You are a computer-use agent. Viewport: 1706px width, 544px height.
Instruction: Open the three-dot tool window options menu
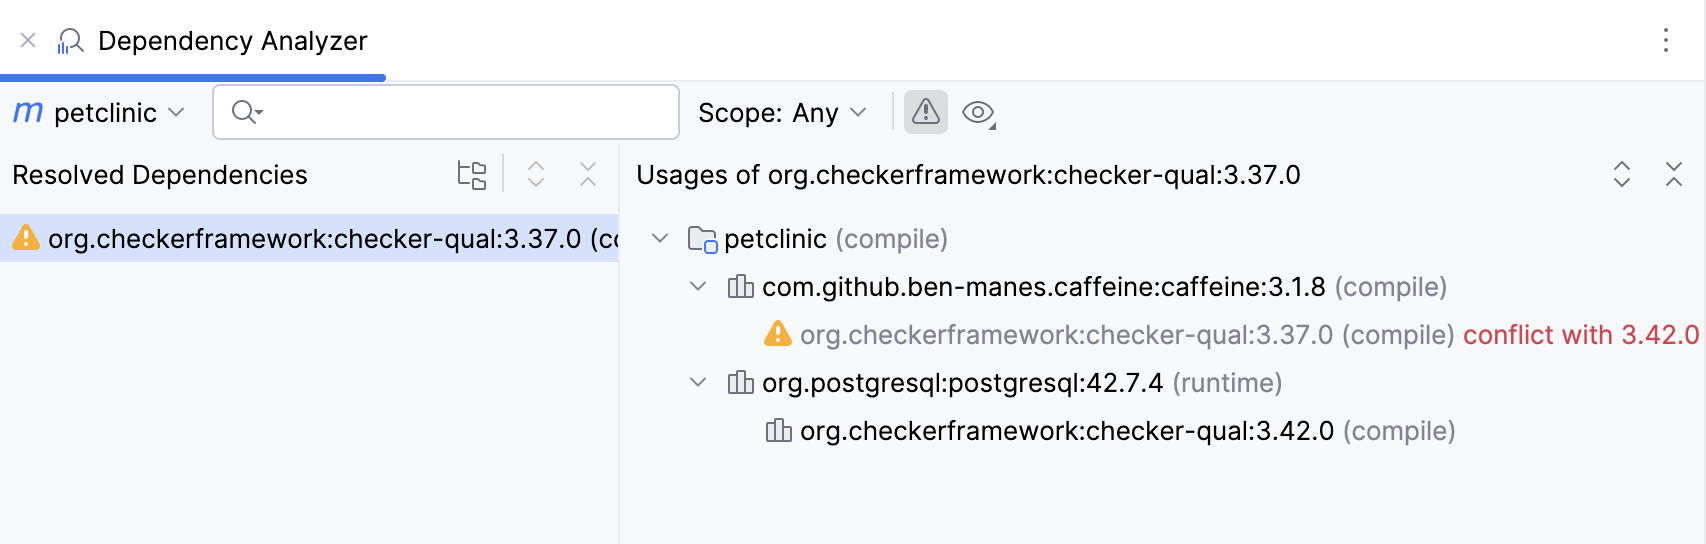(1665, 40)
